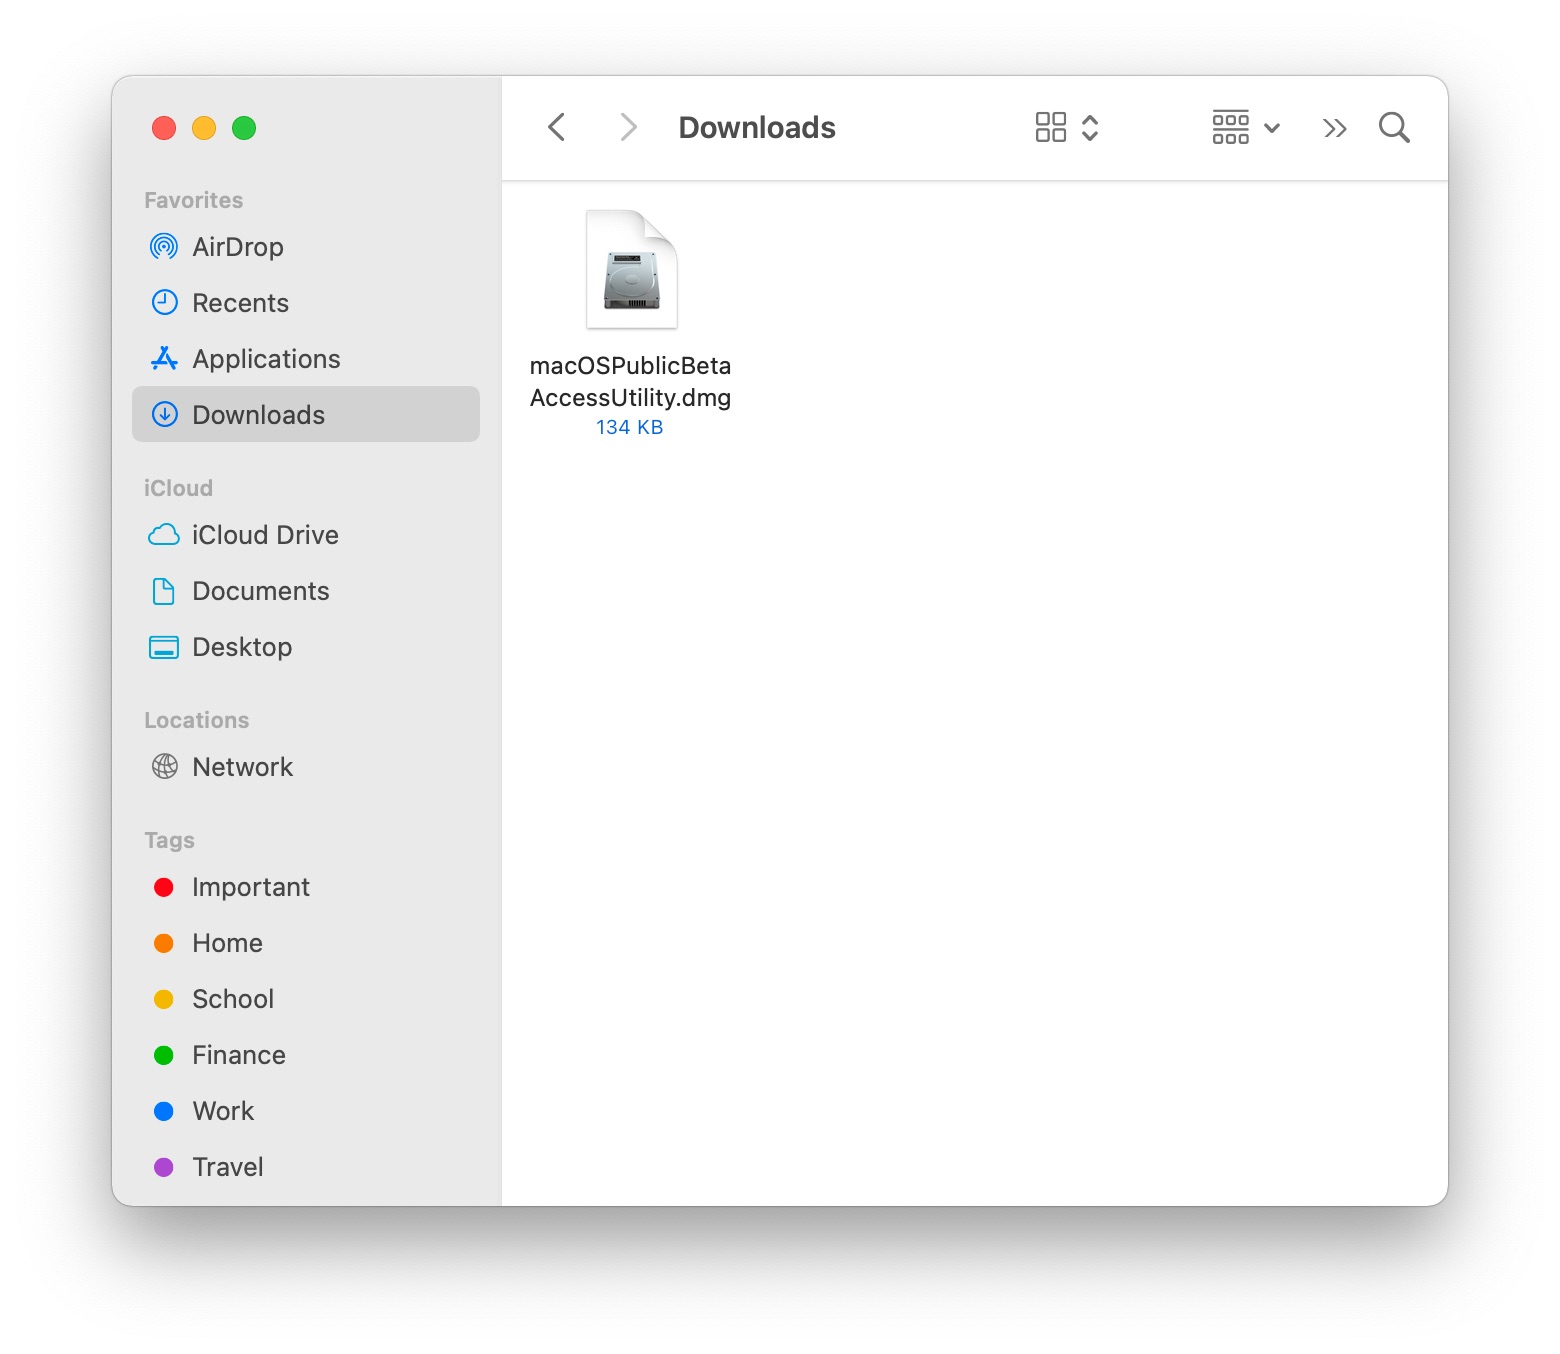Click the Favorites section header
The height and width of the screenshot is (1354, 1560).
[194, 200]
